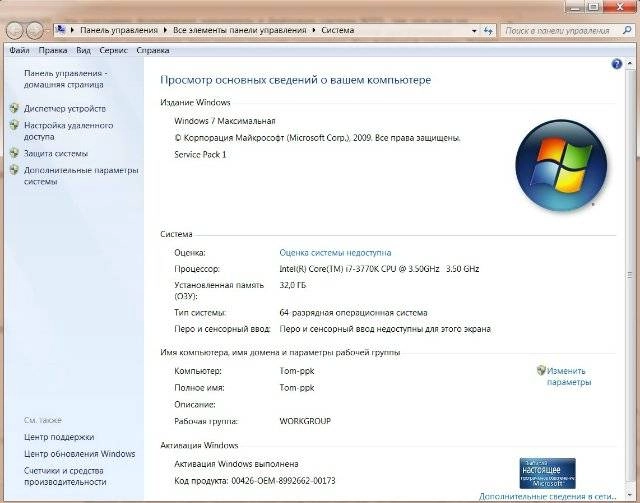
Task: Click the vertical scrollbar thumb
Action: click(x=629, y=276)
